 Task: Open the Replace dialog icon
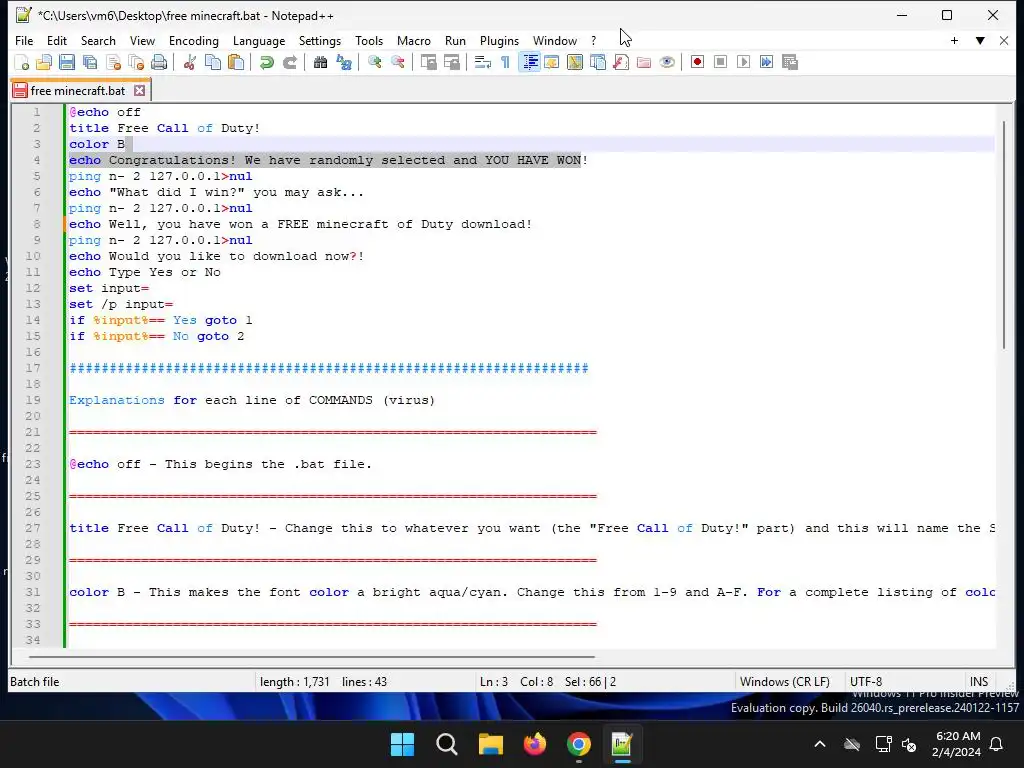tap(344, 62)
